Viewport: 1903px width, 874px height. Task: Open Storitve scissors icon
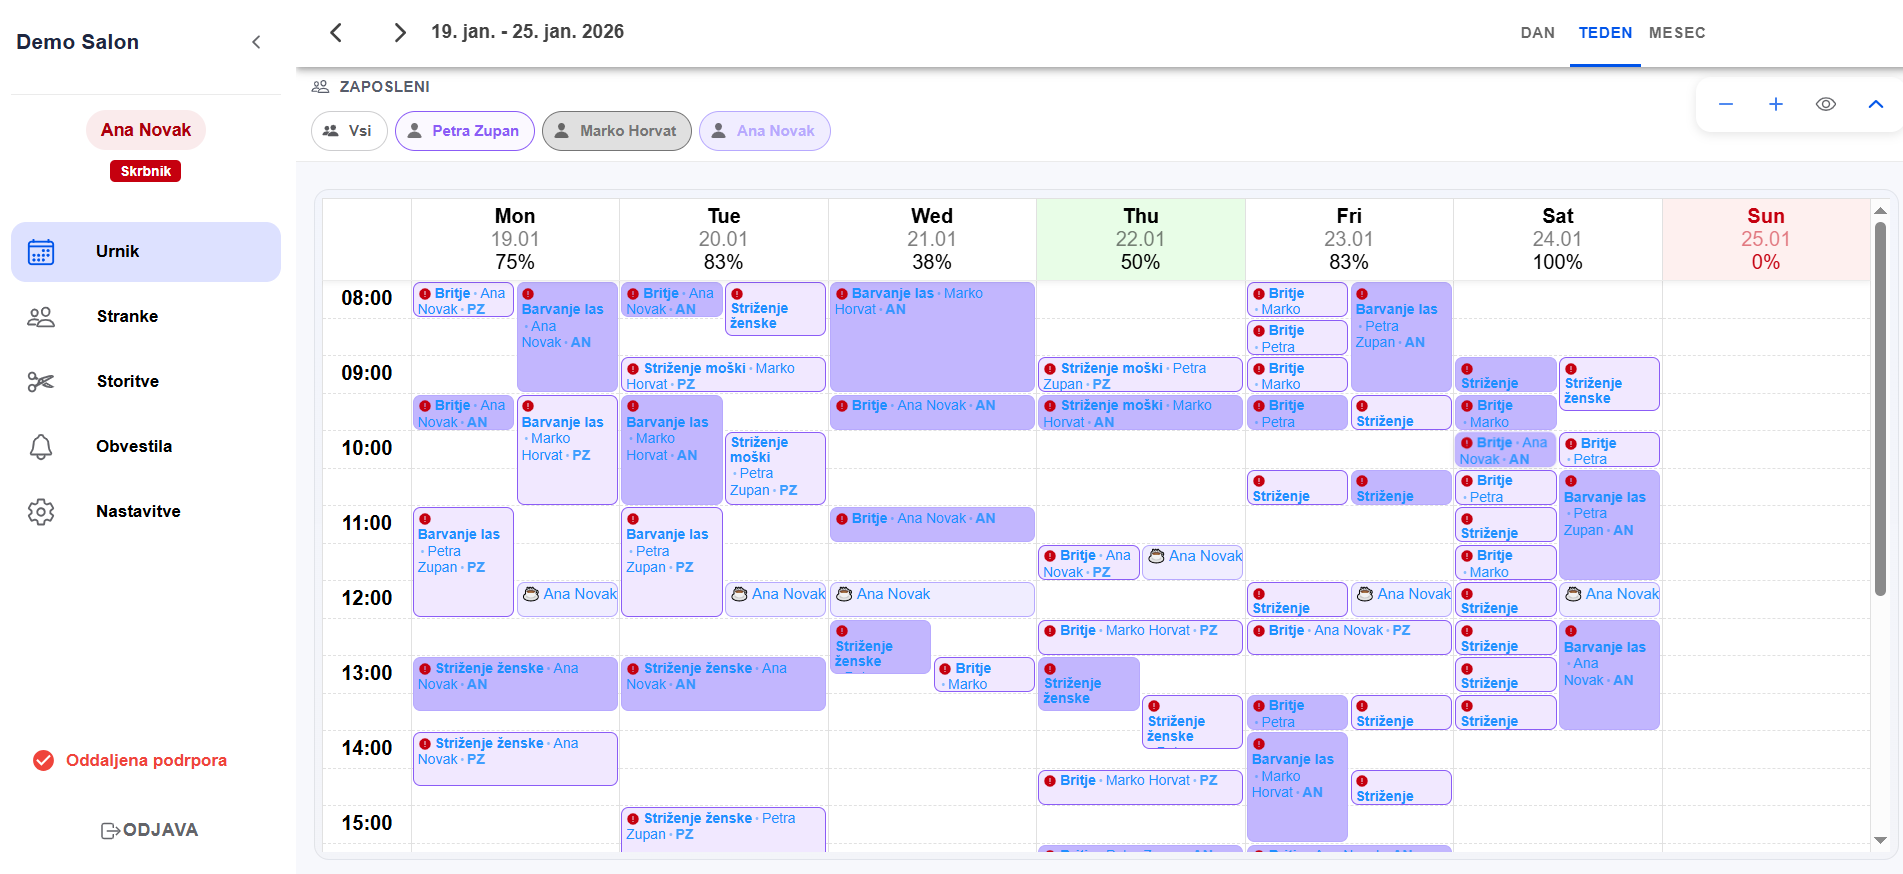point(41,382)
